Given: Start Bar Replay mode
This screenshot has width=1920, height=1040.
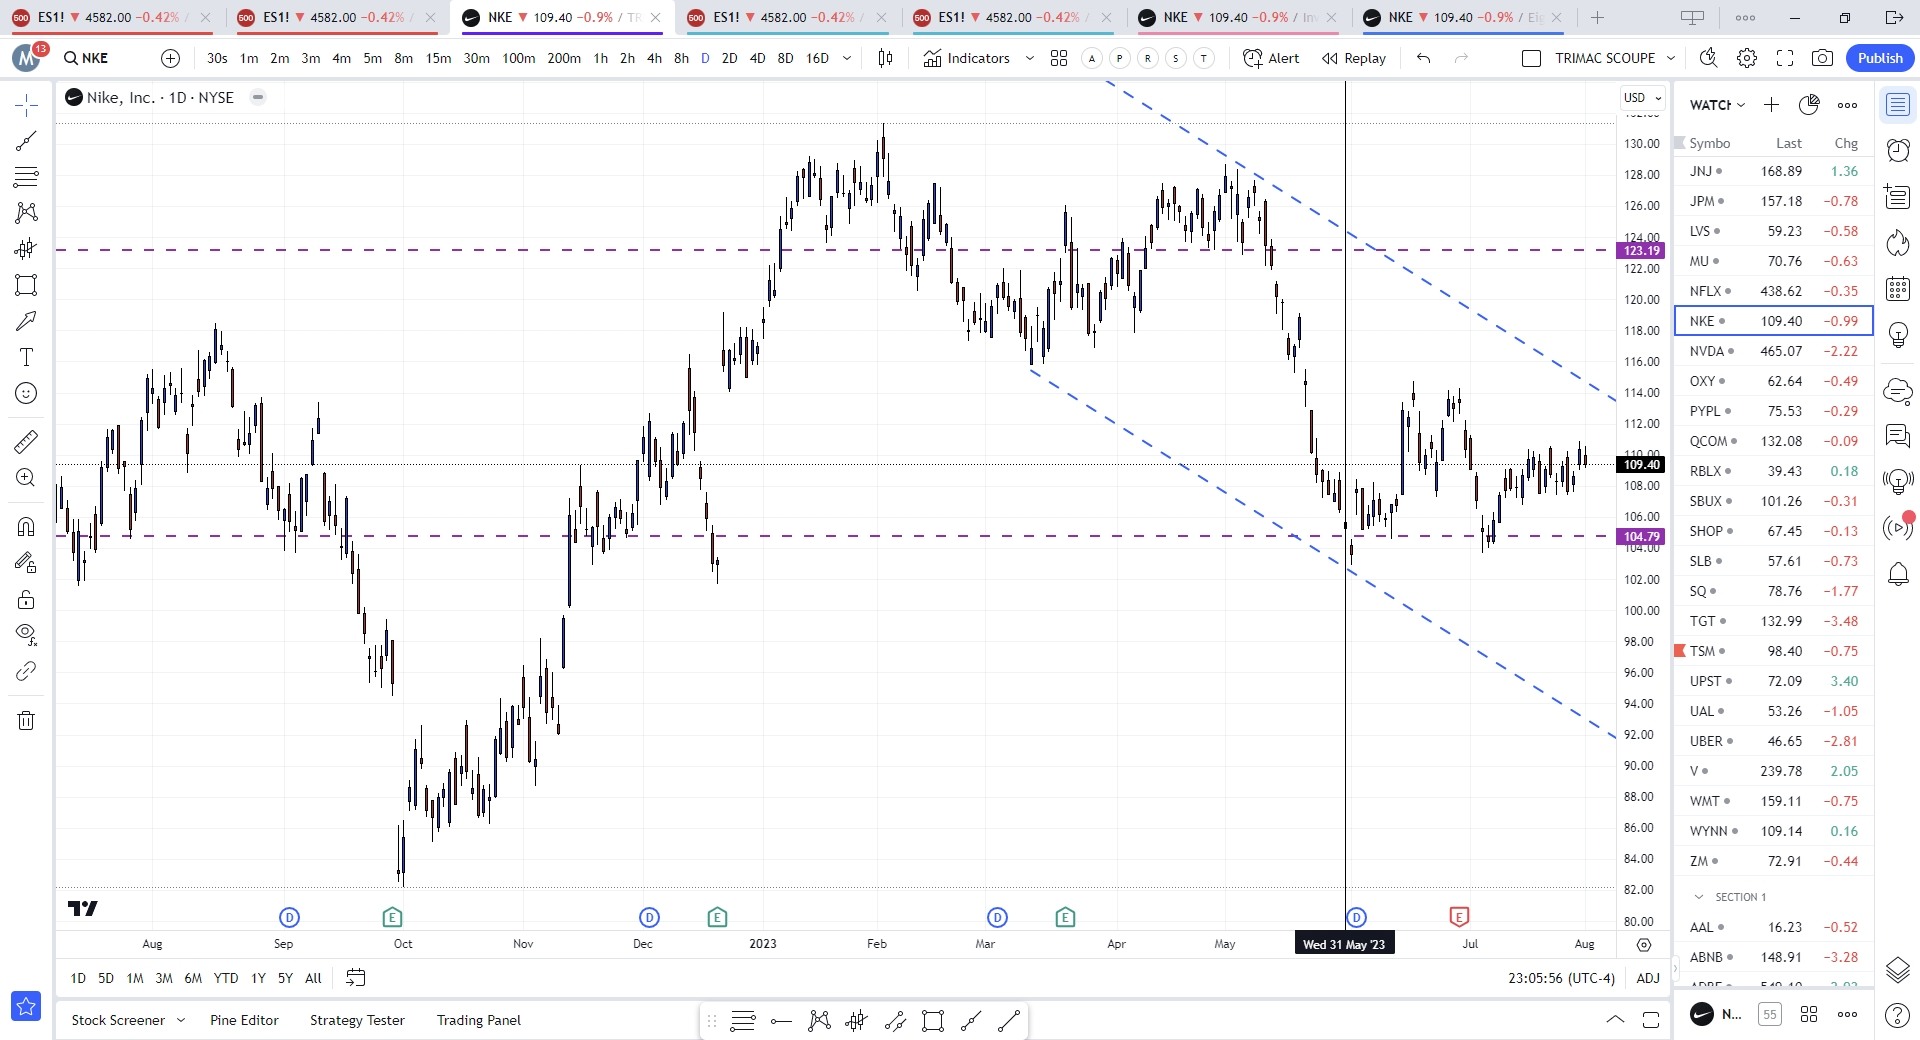Looking at the screenshot, I should coord(1354,58).
